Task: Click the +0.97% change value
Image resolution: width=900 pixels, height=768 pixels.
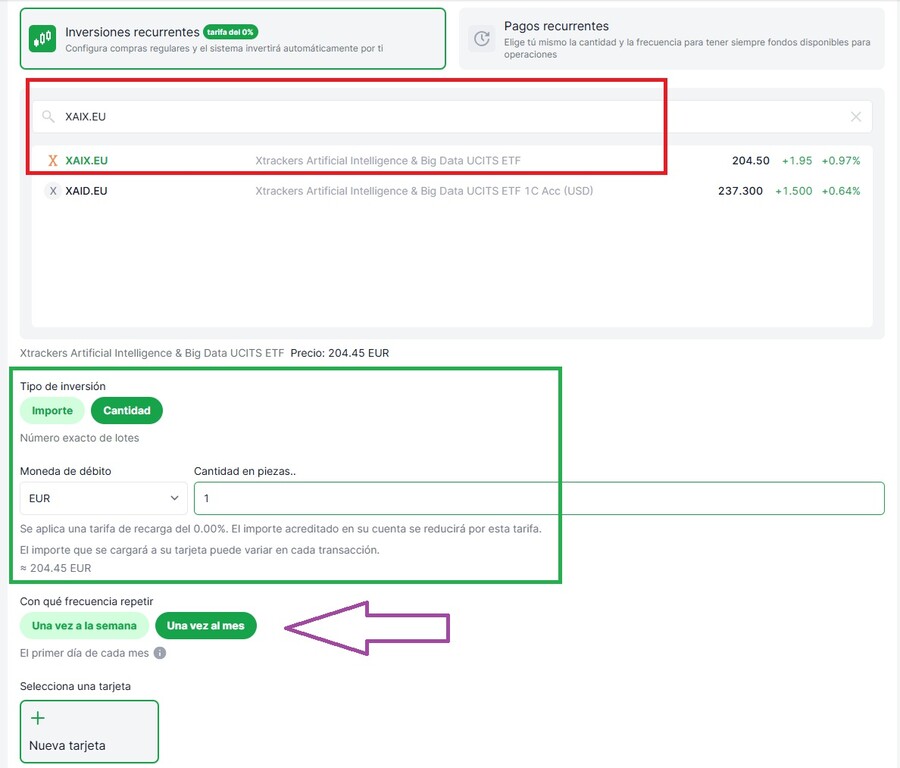Action: (x=841, y=161)
